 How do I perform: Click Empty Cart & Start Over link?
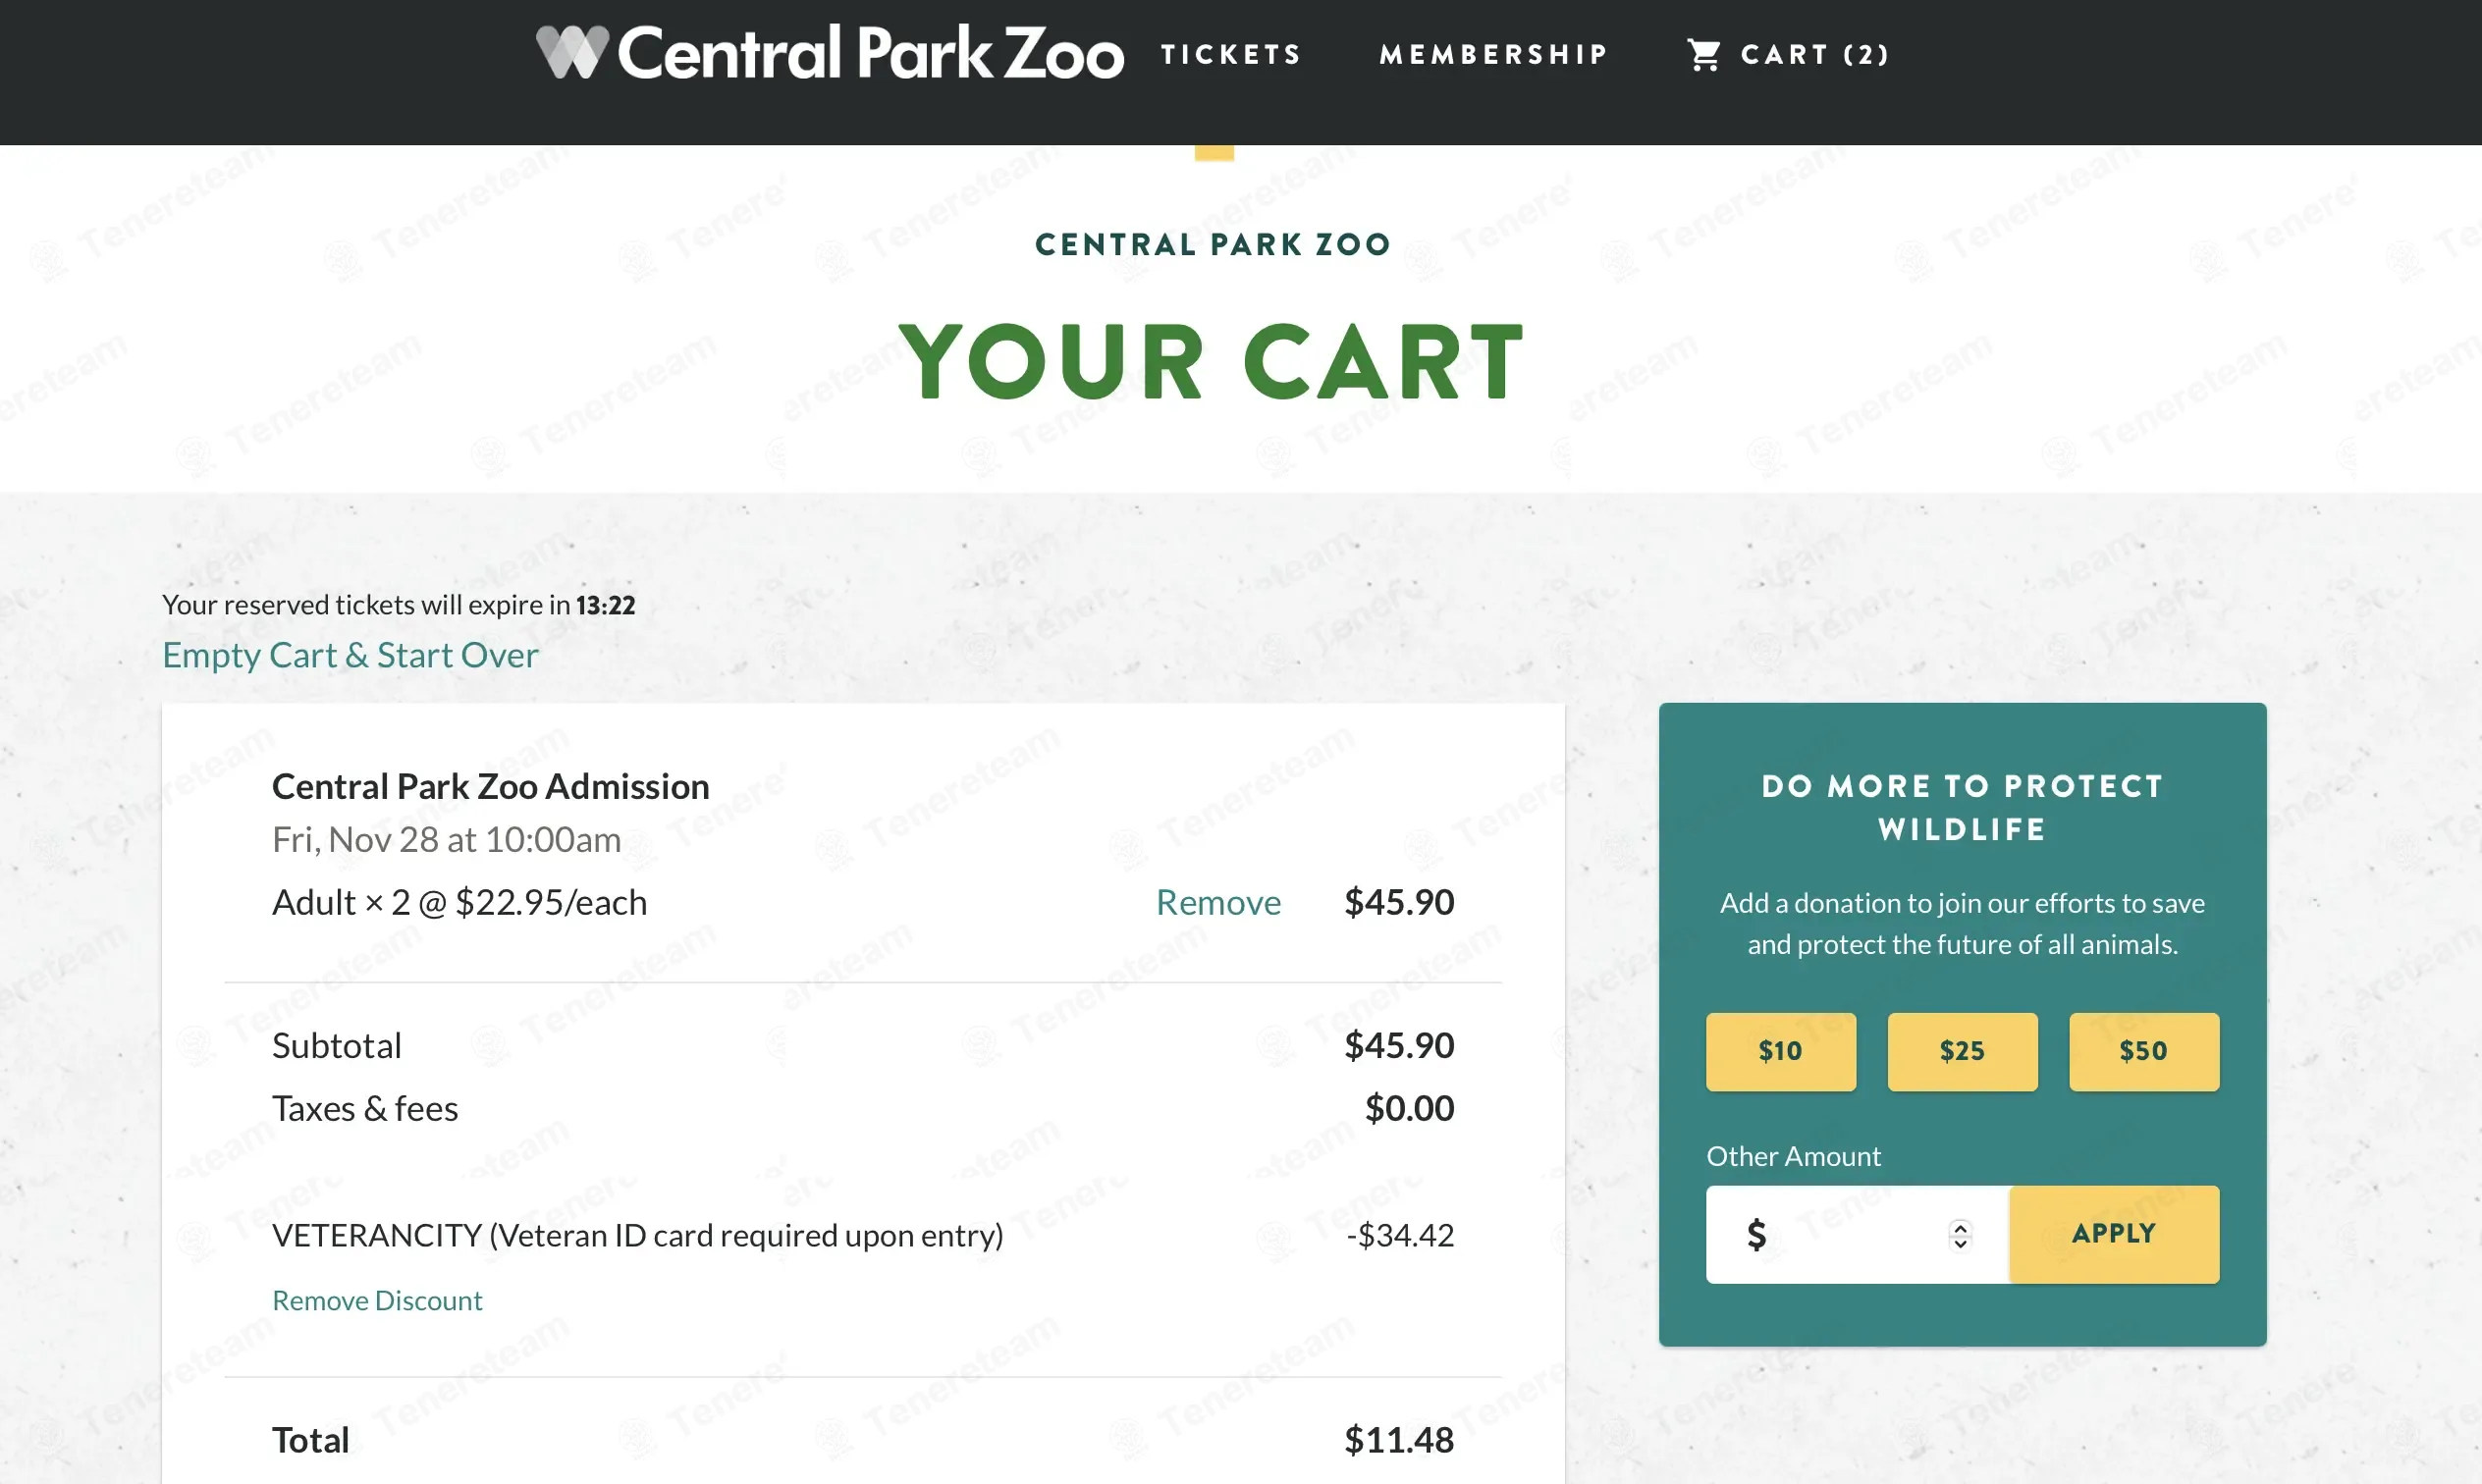click(x=350, y=655)
